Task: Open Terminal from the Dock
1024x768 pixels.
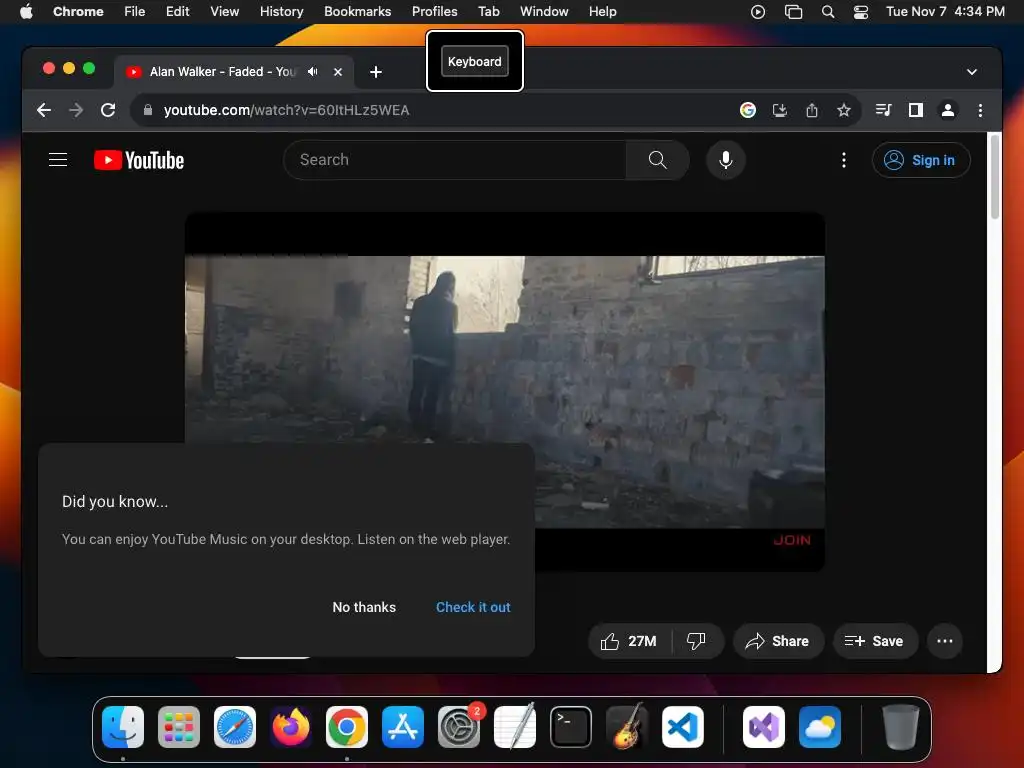Action: click(x=571, y=727)
